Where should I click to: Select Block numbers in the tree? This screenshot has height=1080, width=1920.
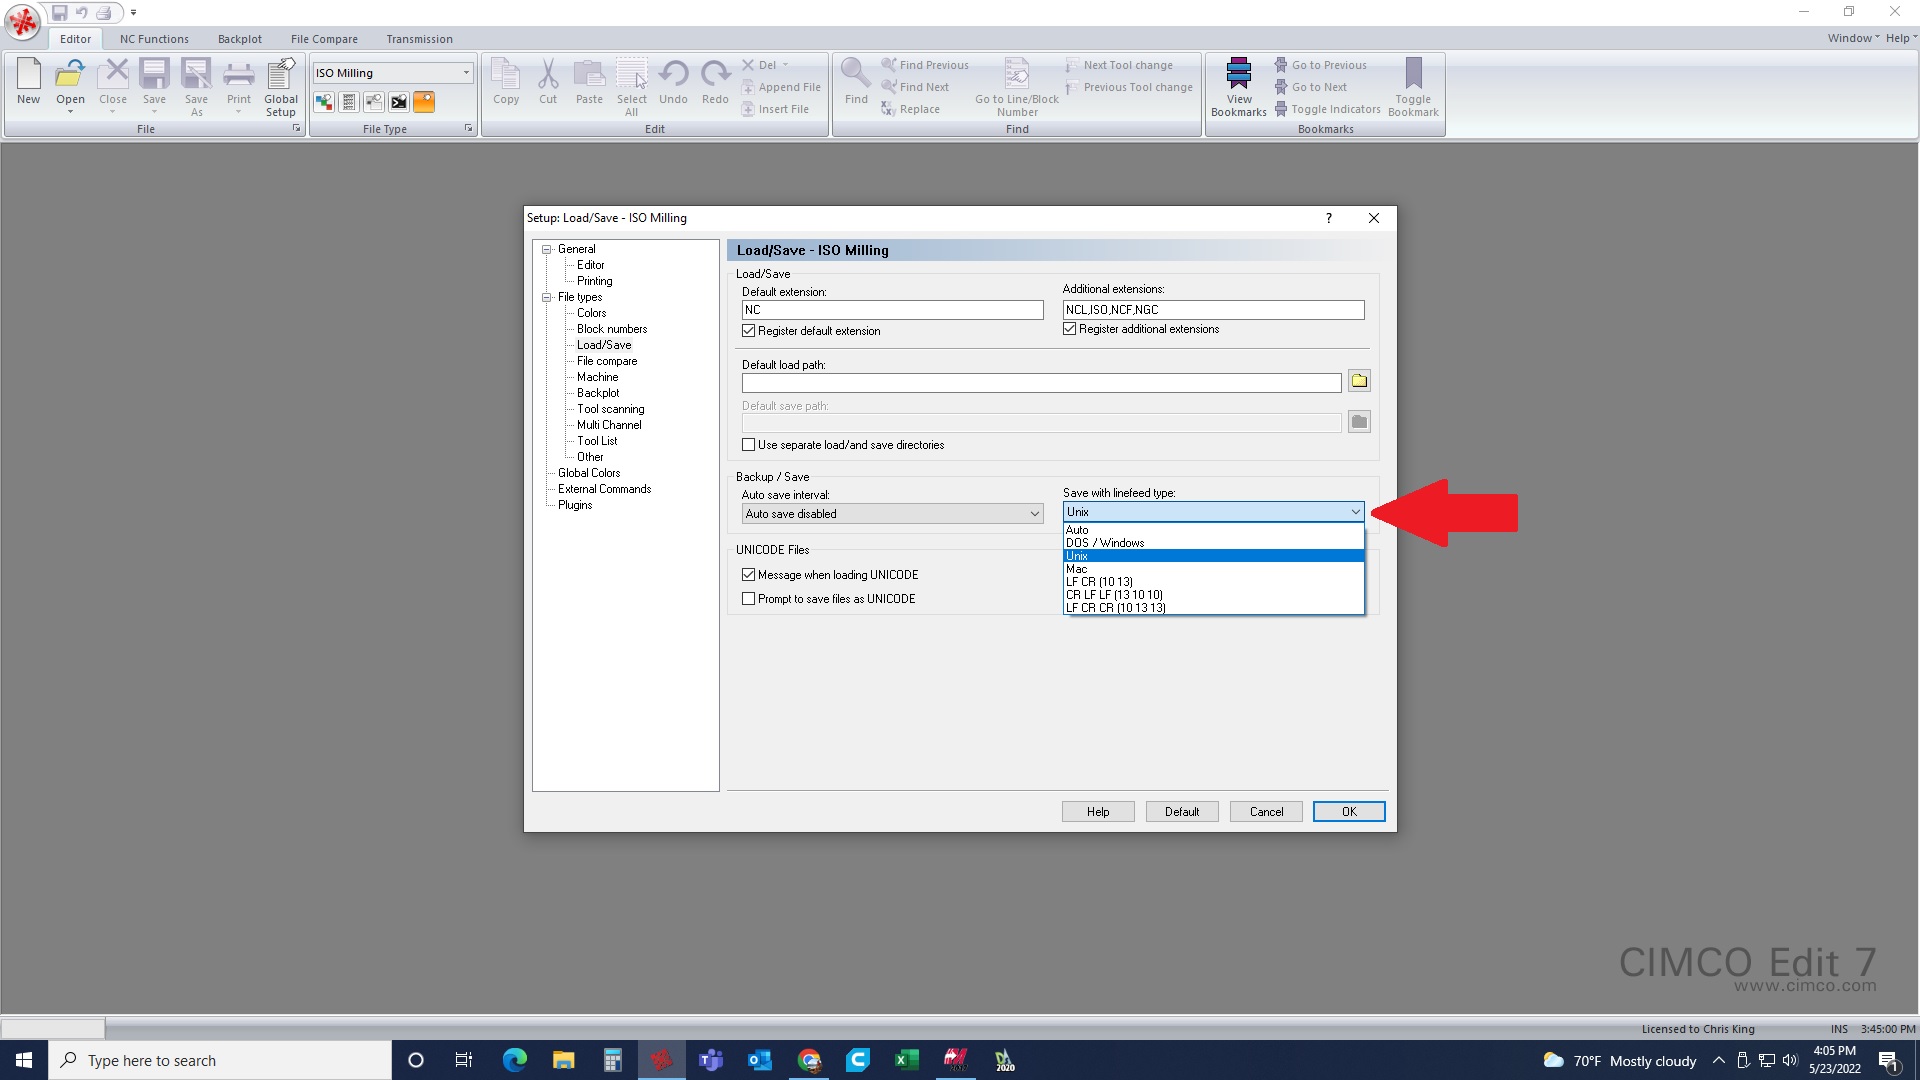[612, 329]
